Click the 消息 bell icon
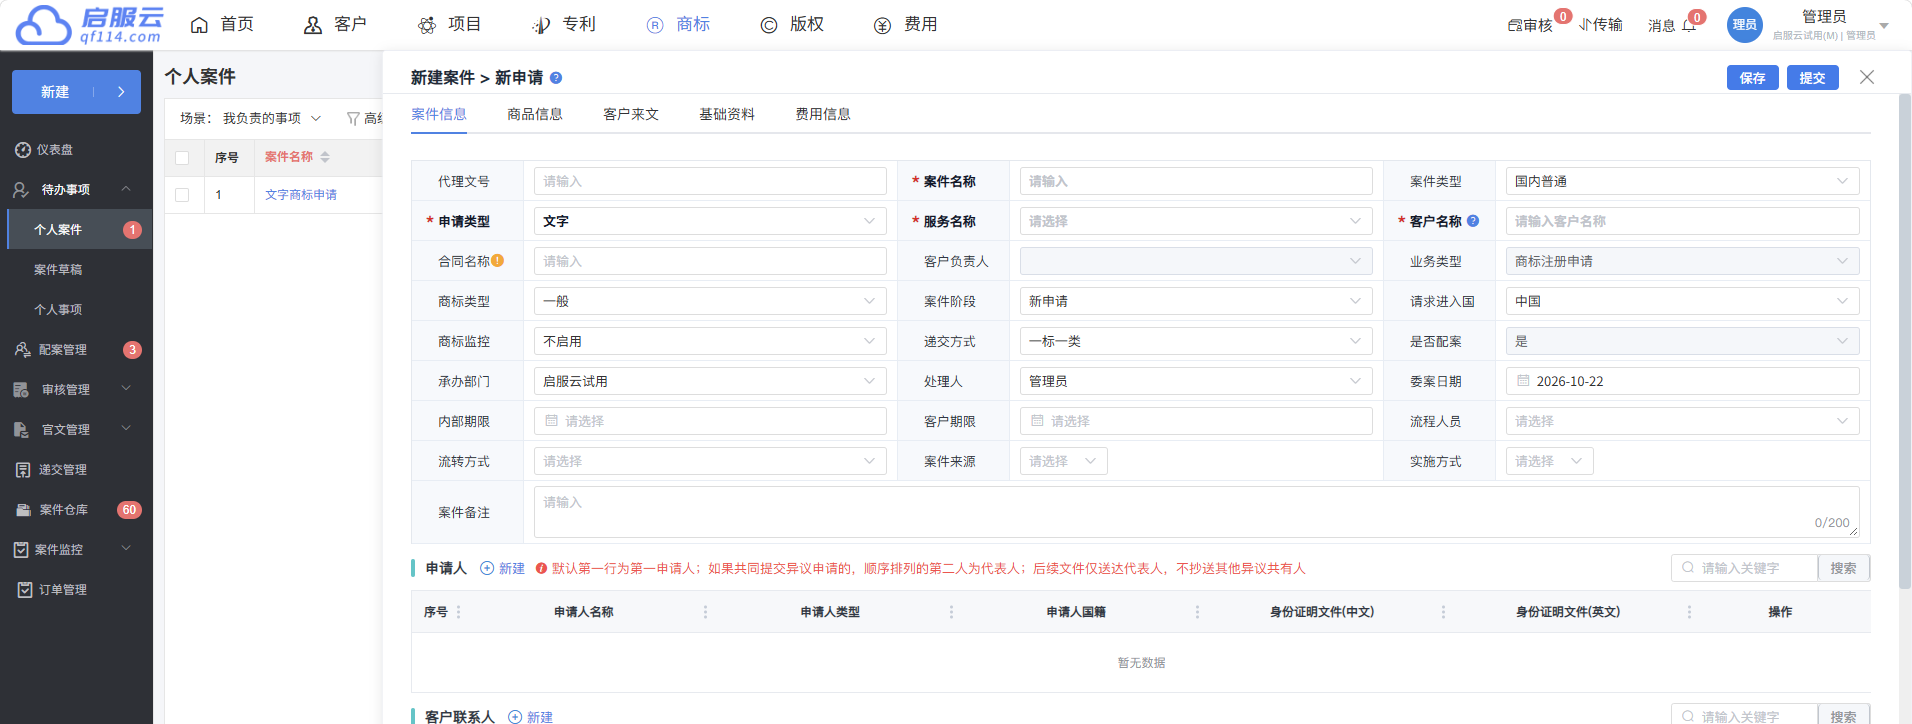 point(1689,26)
